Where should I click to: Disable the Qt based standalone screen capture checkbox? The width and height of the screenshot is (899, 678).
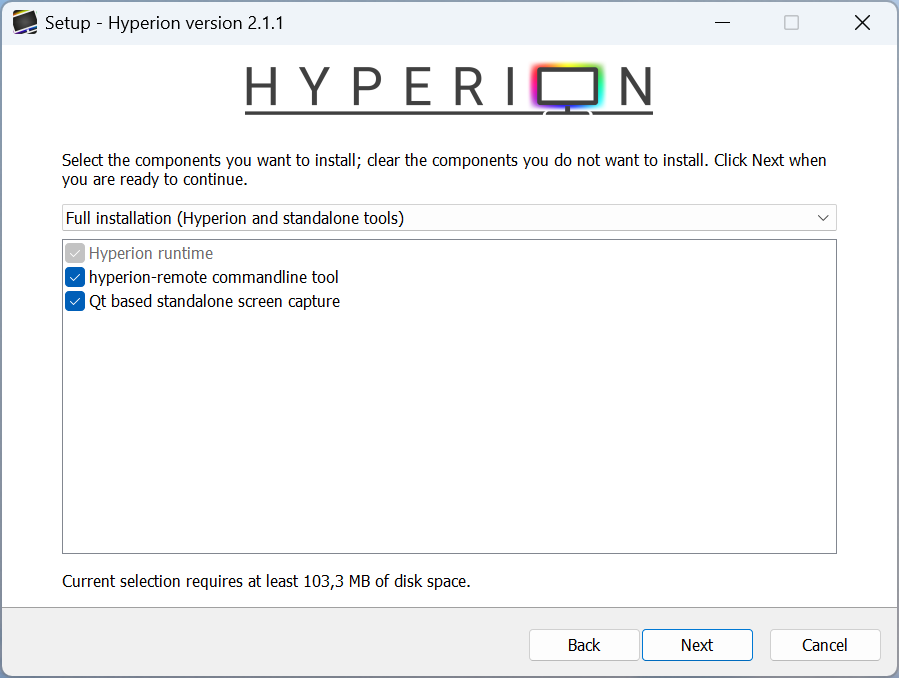point(75,302)
